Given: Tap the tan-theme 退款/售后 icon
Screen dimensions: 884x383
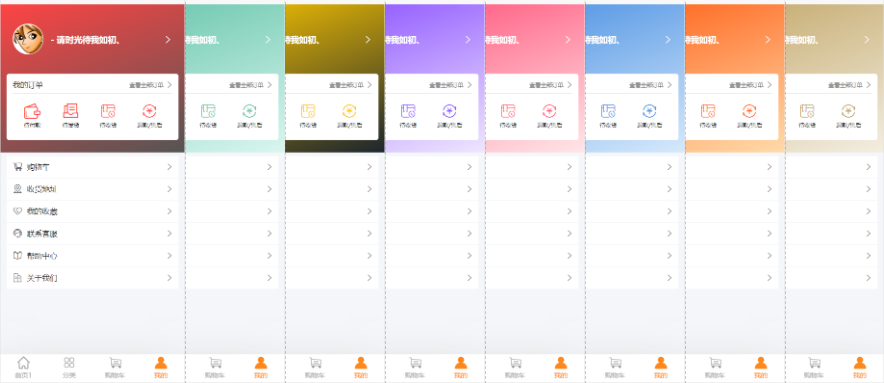Looking at the screenshot, I should 848,111.
